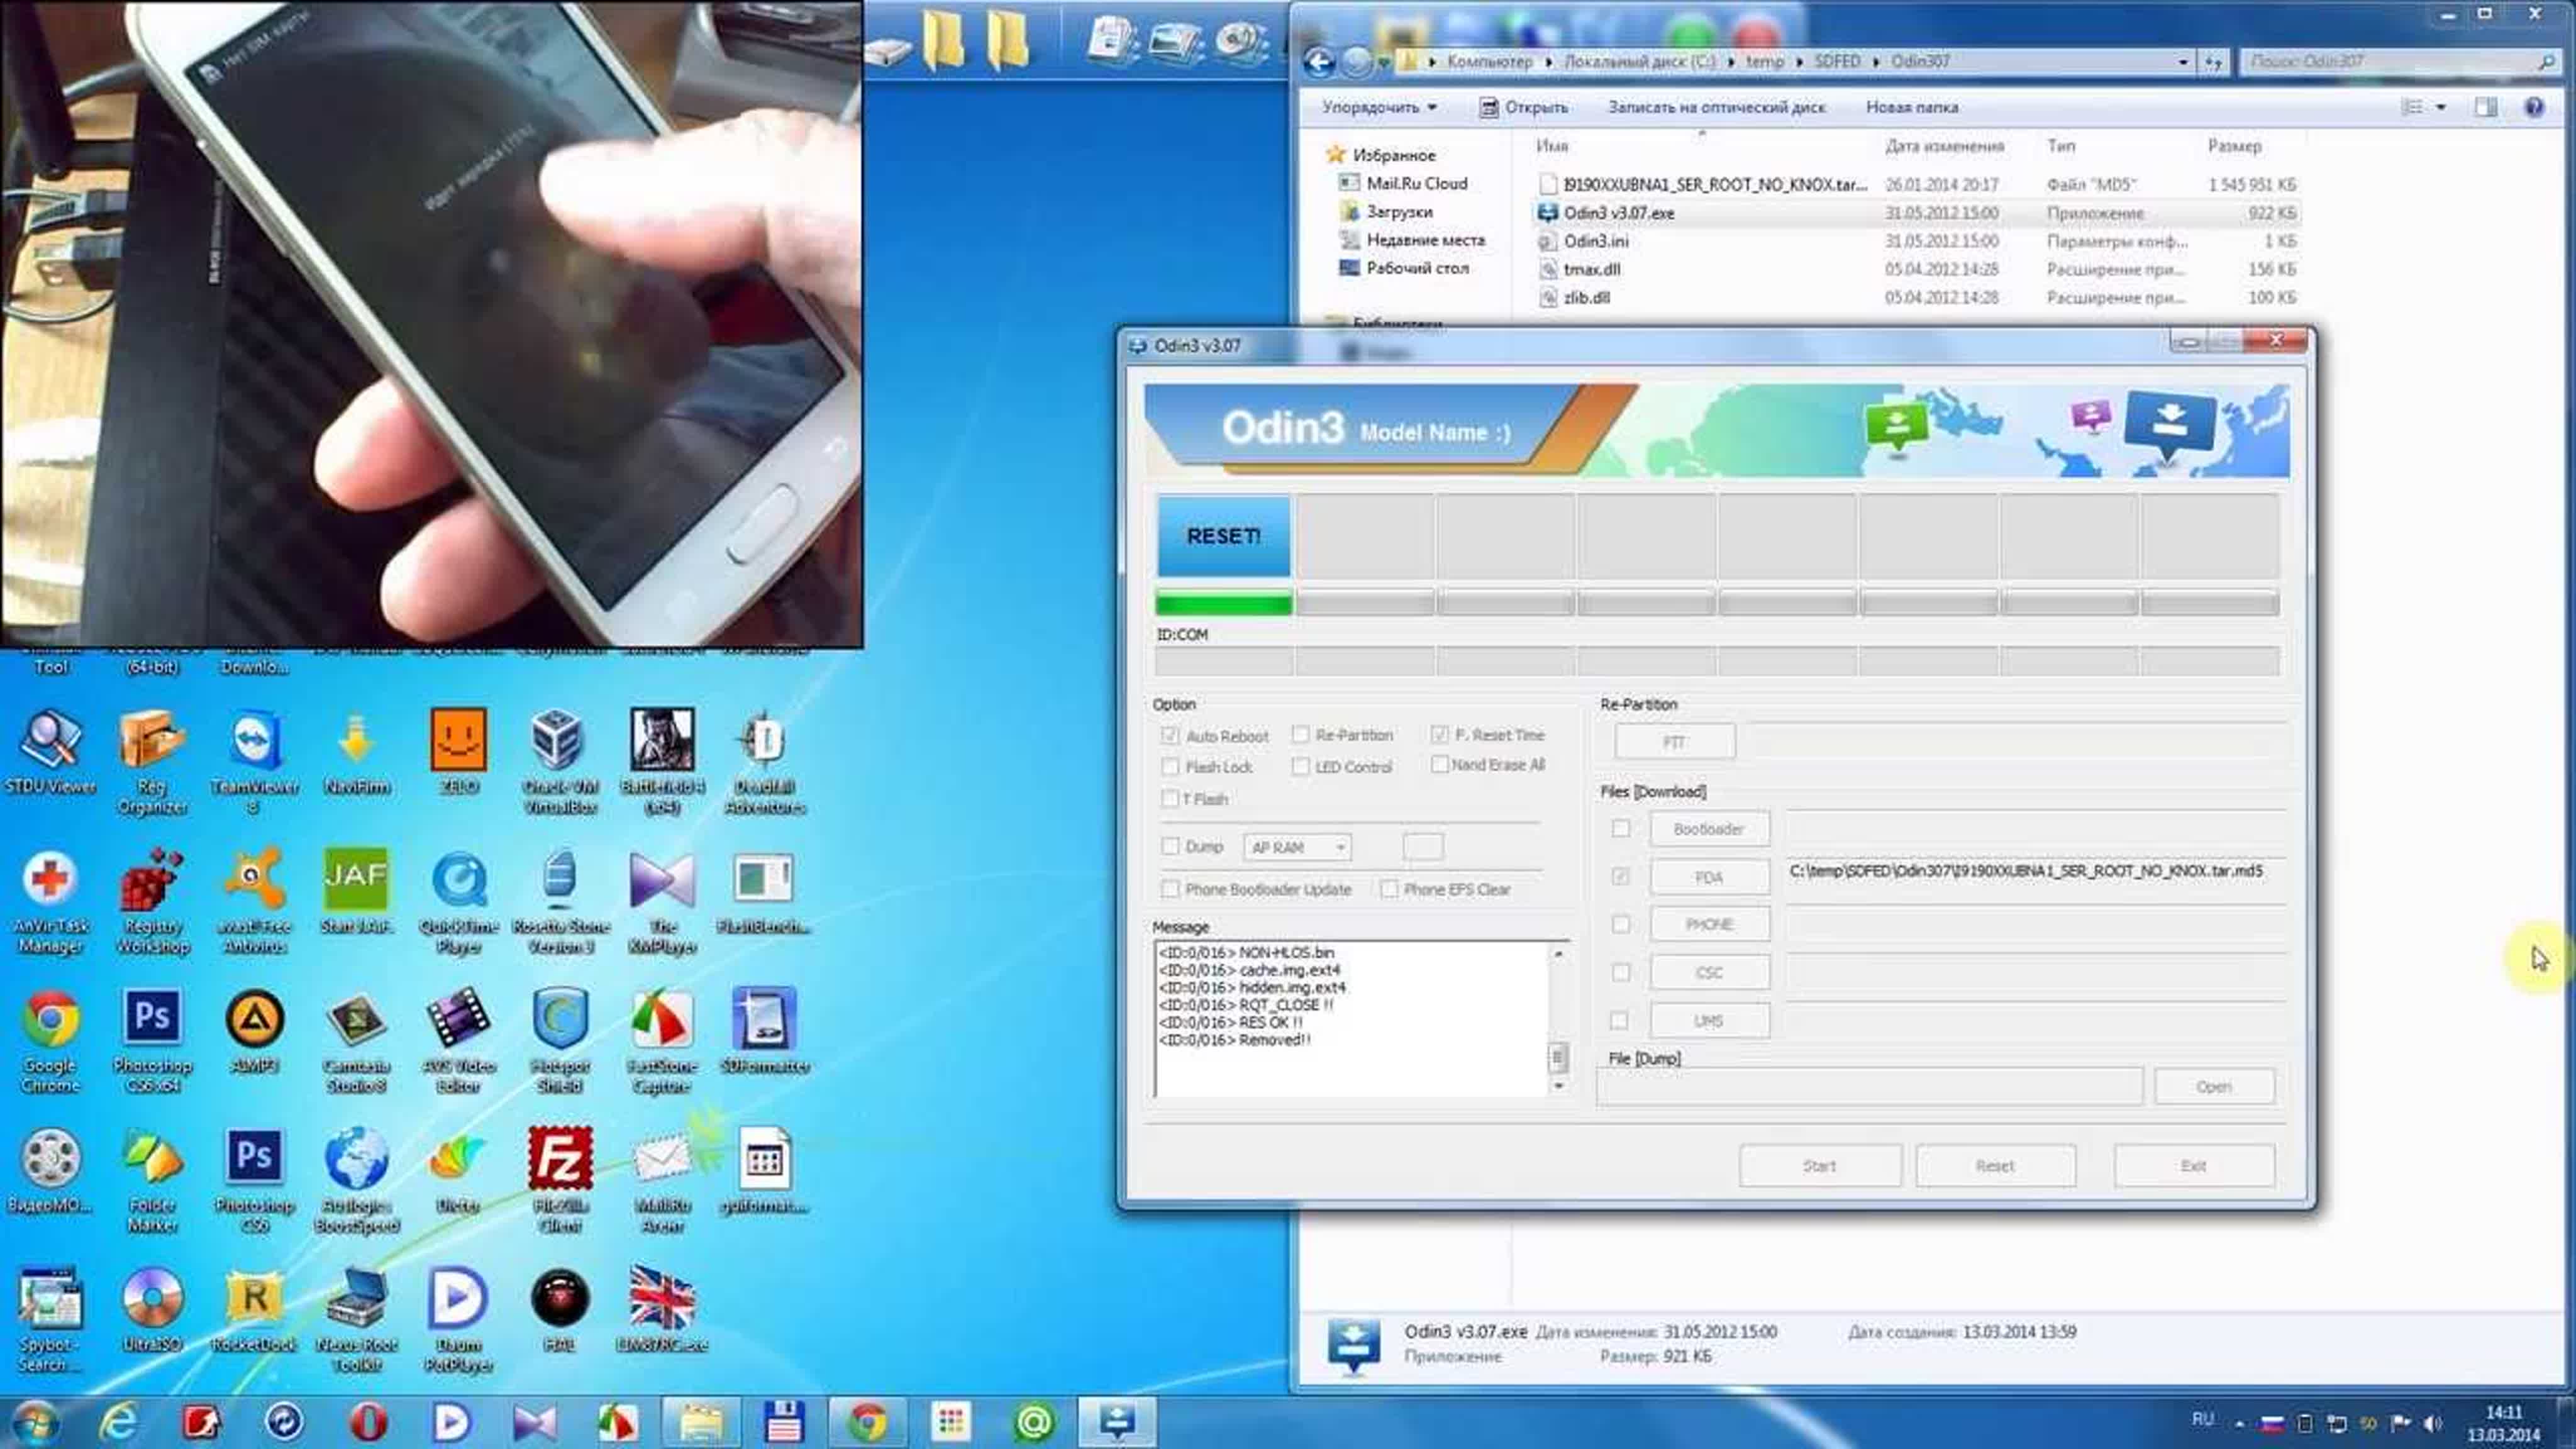Open ZELO orange smiley icon

(459, 752)
